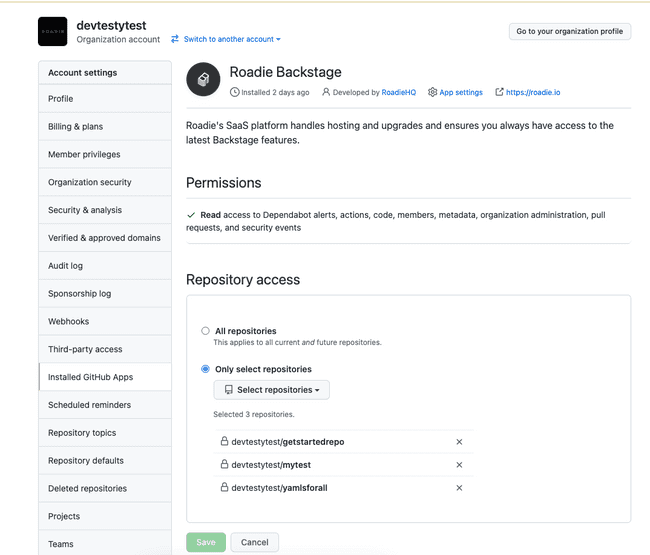Click the devtestytest organization name
650x555 pixels.
[x=111, y=25]
